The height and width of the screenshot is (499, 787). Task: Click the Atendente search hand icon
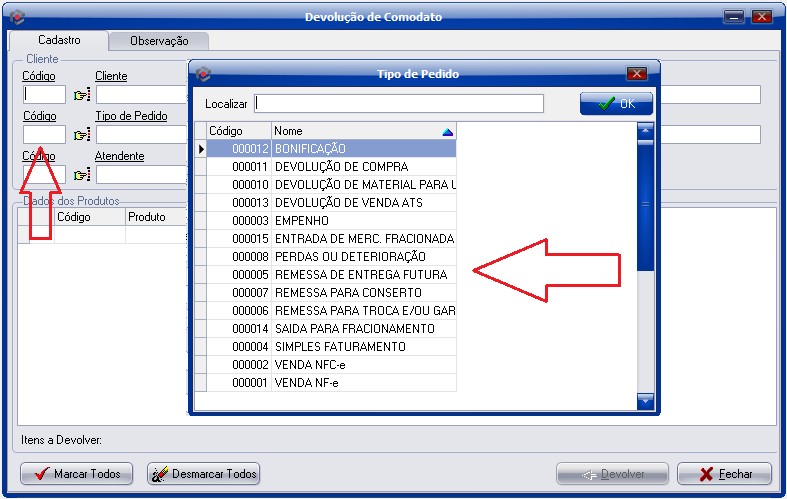[81, 175]
